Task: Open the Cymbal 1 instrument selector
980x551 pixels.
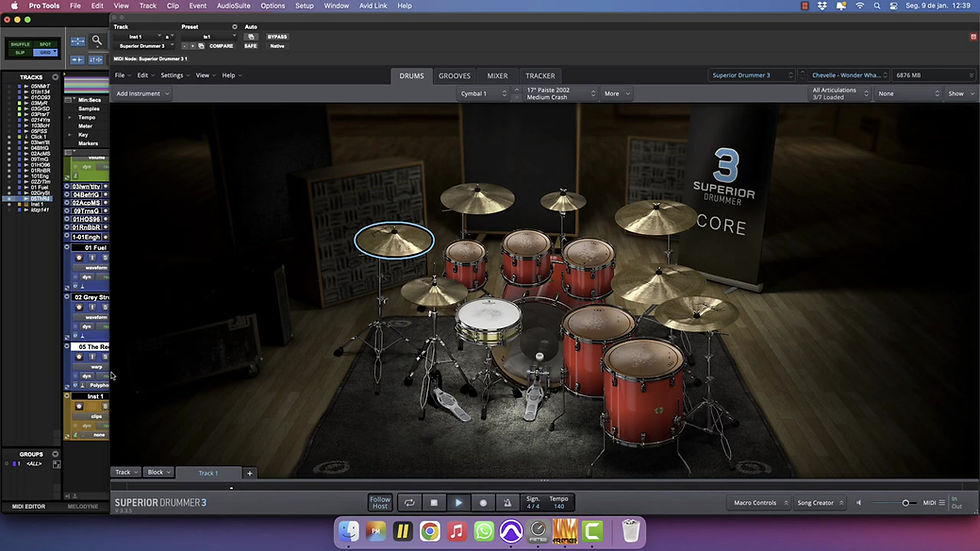Action: (x=483, y=94)
